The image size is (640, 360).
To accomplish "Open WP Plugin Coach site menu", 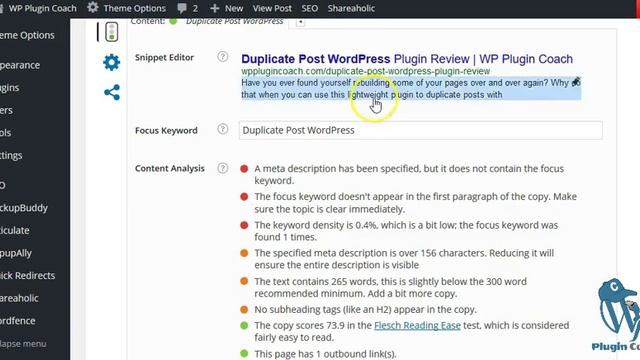I will tap(42, 8).
